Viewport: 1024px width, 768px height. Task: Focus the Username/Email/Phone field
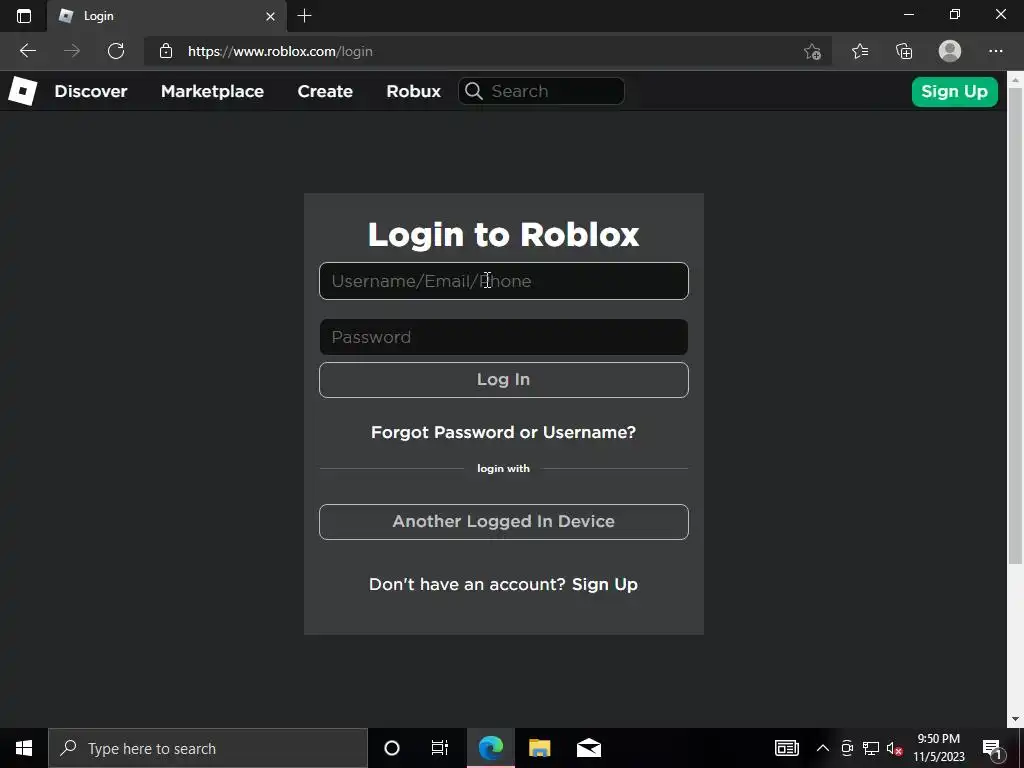pos(504,281)
